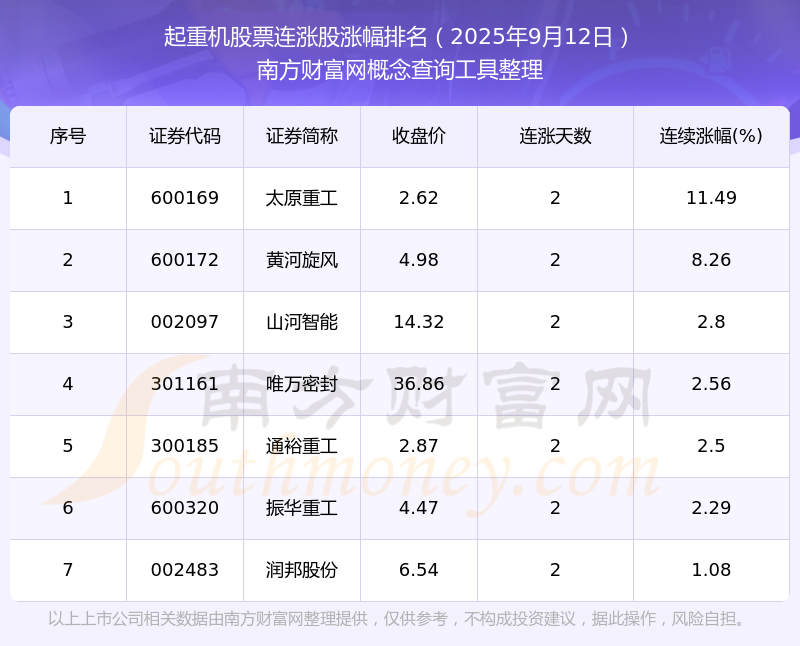
Task: Select stock code 600169
Action: click(185, 198)
